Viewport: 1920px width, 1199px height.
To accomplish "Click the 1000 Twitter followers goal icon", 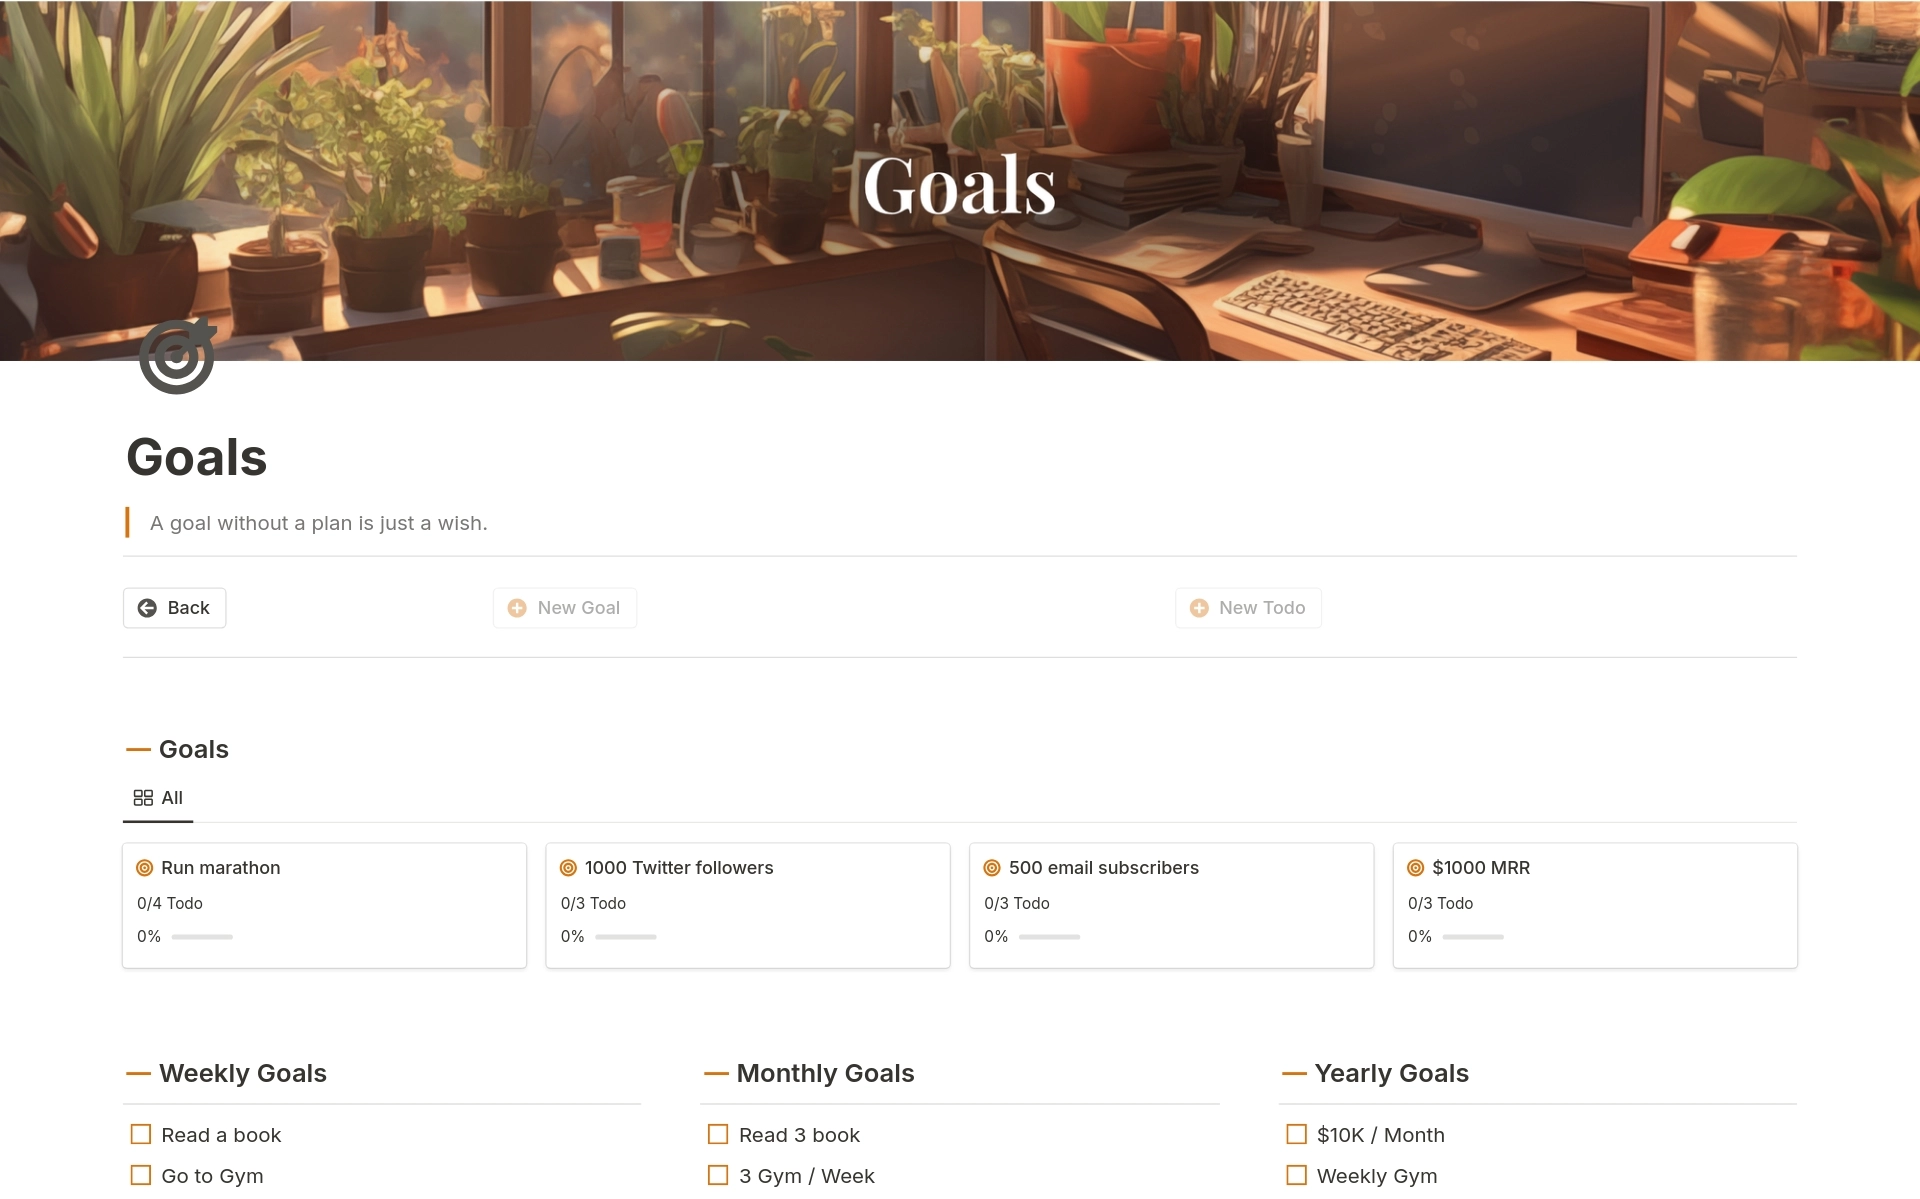I will pos(569,867).
